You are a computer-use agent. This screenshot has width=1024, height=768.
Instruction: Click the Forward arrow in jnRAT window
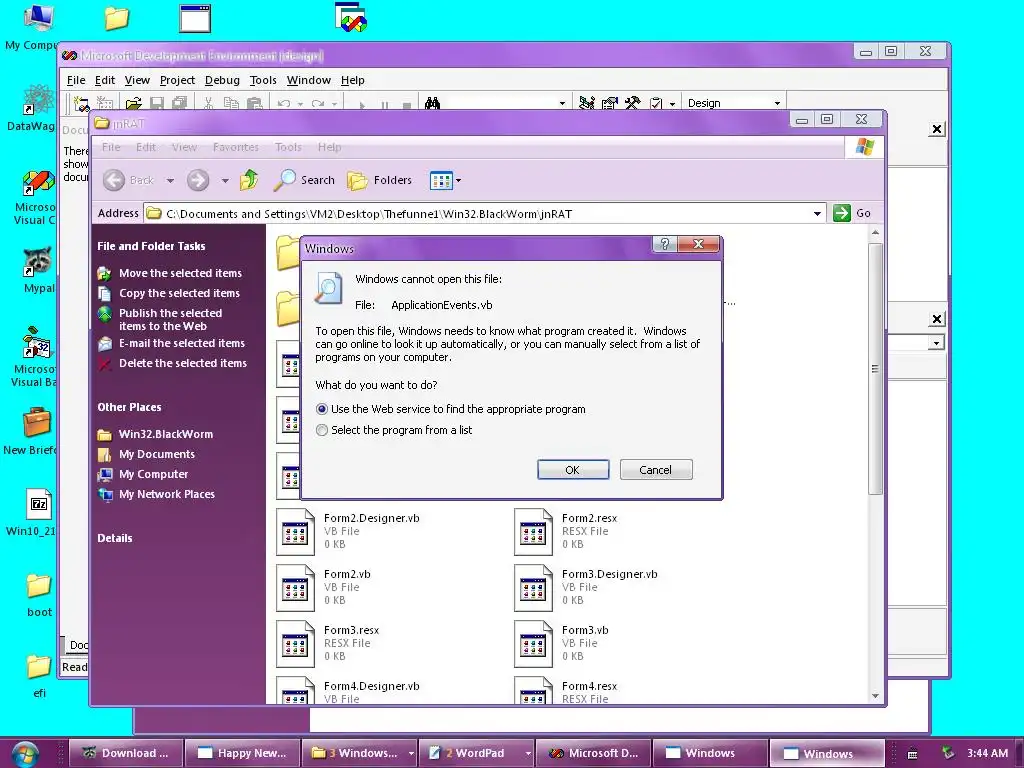click(x=198, y=180)
